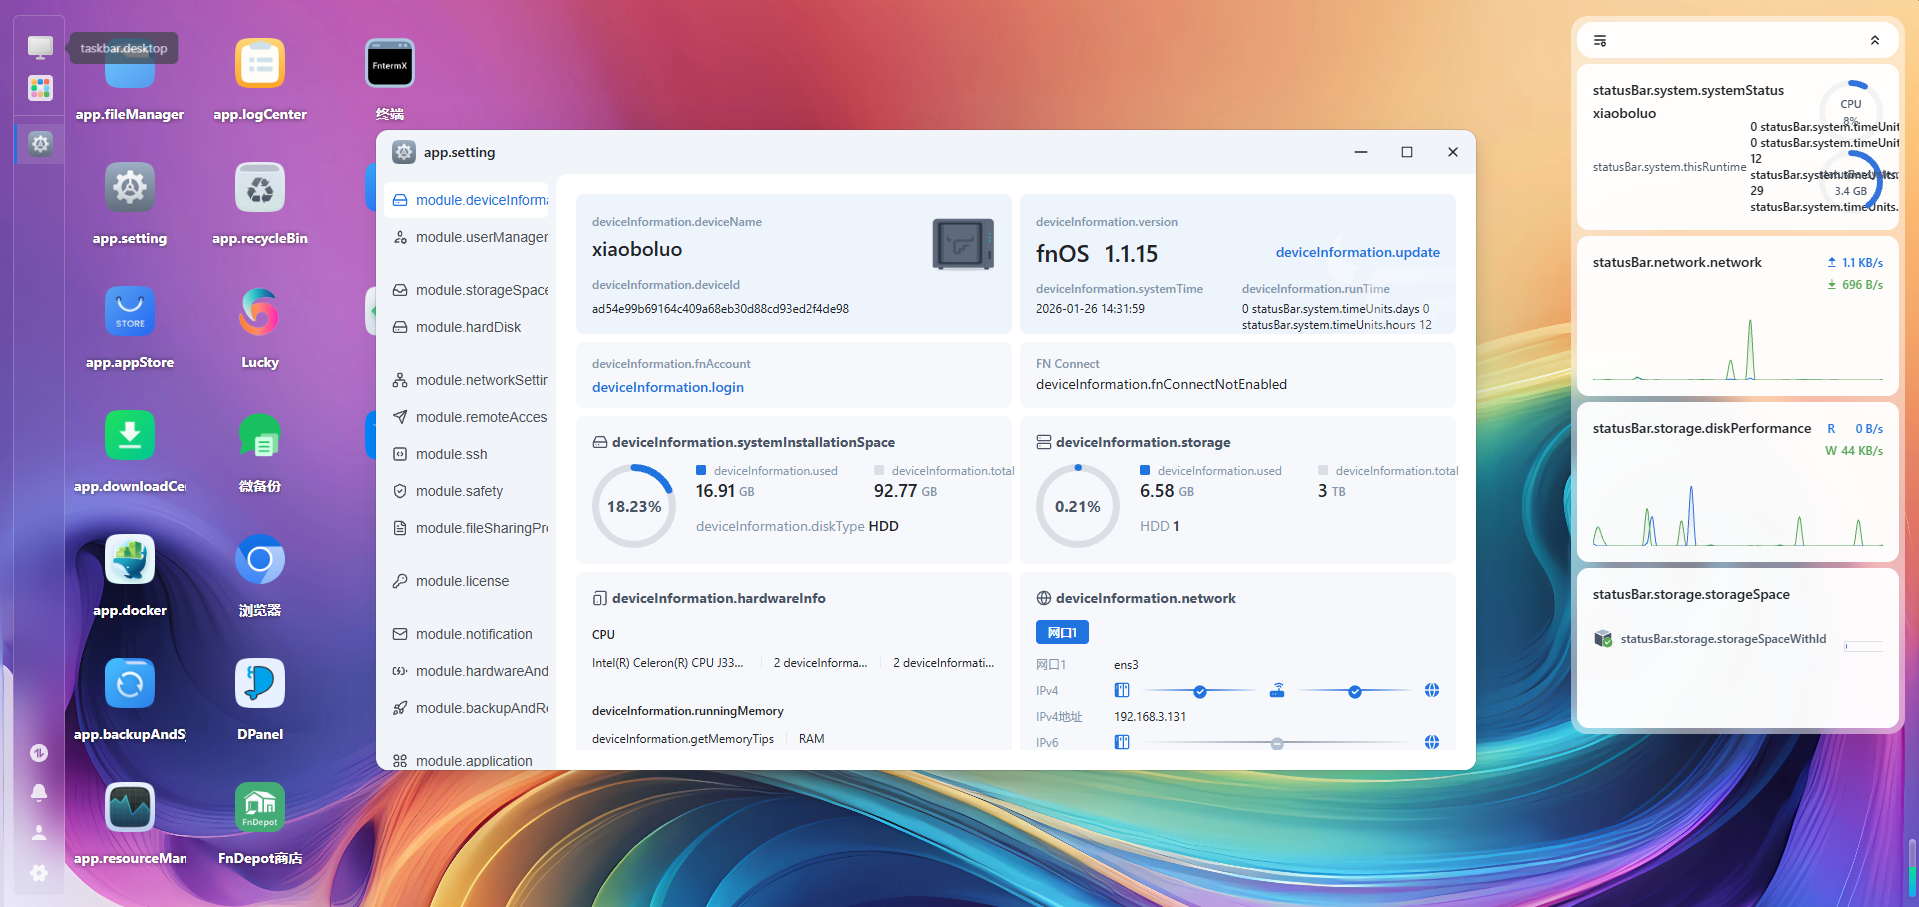Open the app.setting desktop icon
The height and width of the screenshot is (907, 1919).
click(130, 187)
